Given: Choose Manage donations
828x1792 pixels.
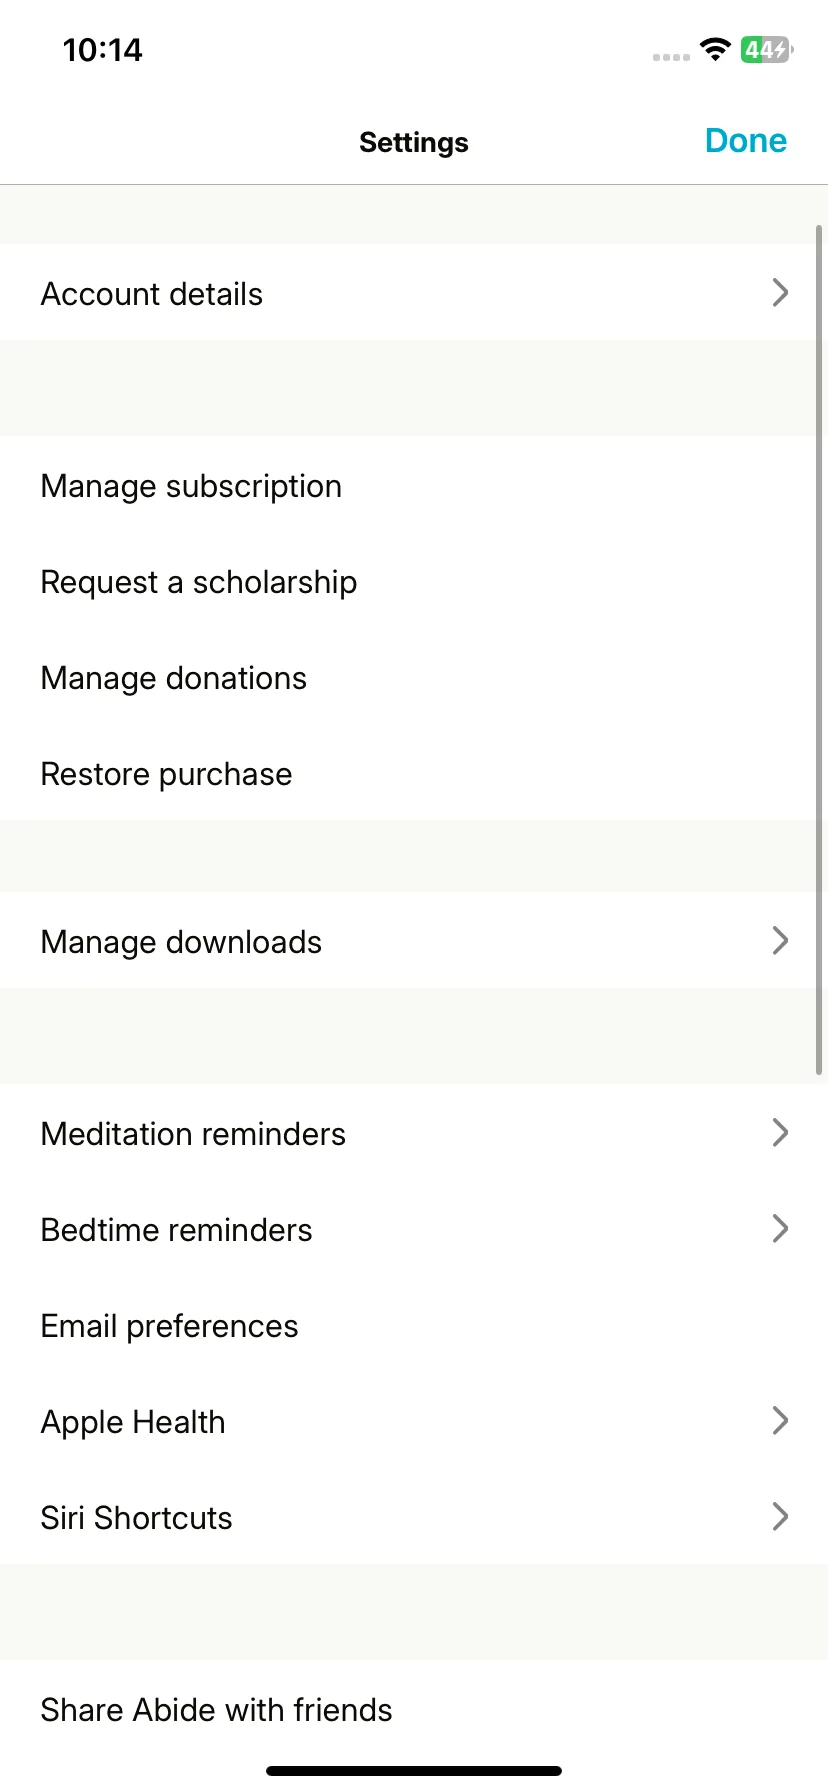Looking at the screenshot, I should coord(414,678).
